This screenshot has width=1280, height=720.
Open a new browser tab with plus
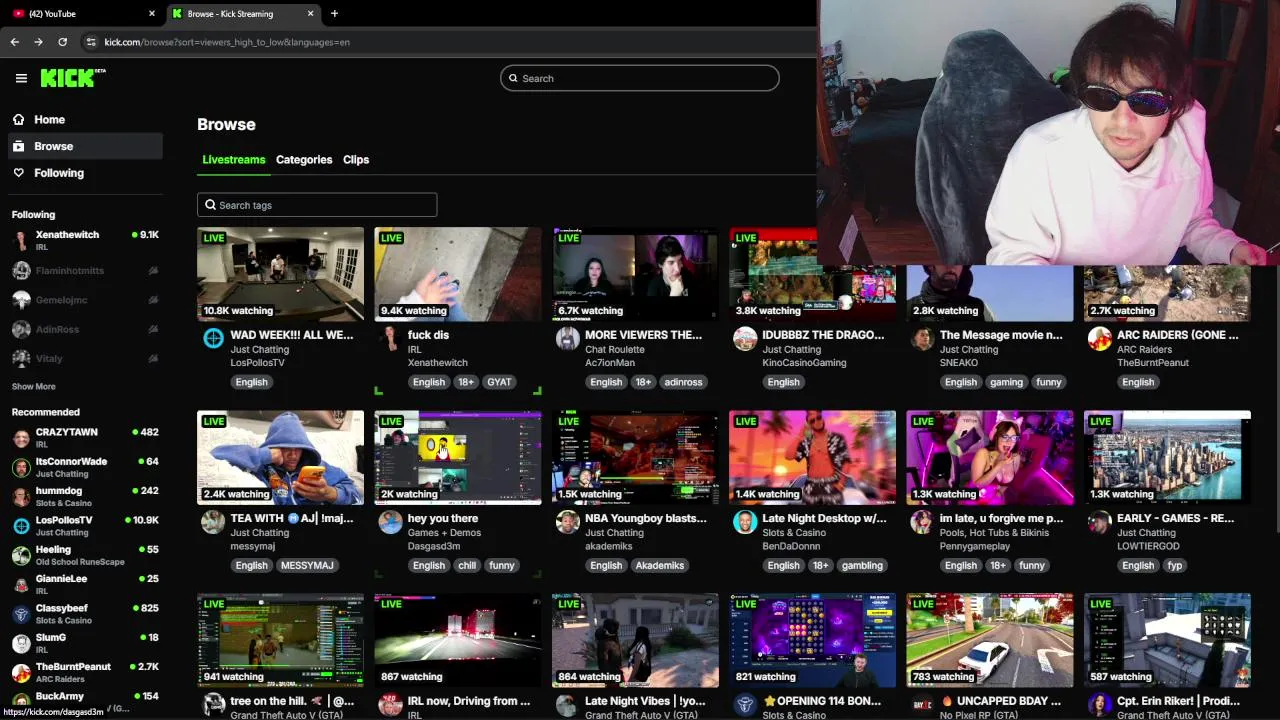point(334,14)
